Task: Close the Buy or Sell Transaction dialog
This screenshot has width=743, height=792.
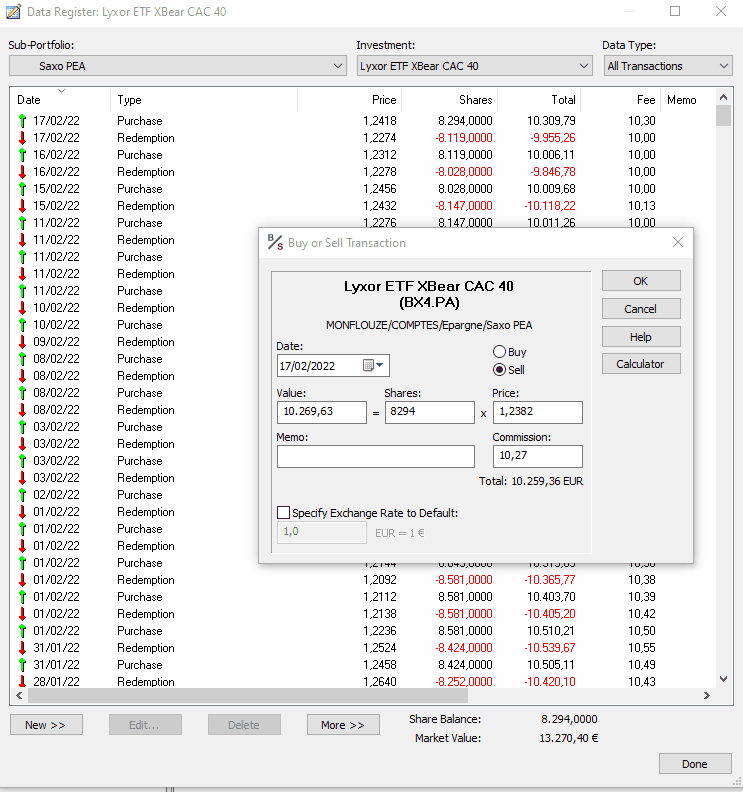Action: (x=678, y=242)
